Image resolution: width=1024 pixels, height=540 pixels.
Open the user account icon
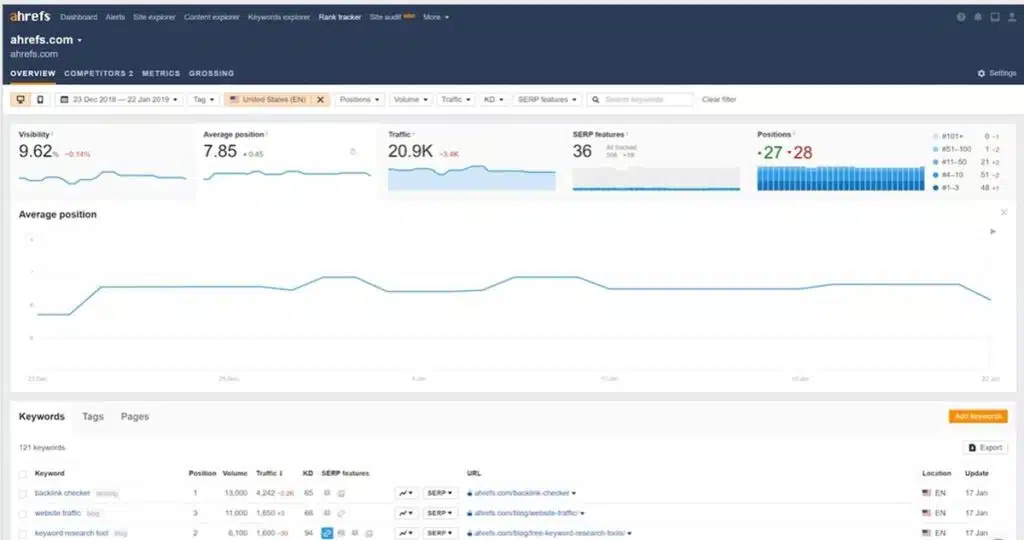click(1012, 17)
